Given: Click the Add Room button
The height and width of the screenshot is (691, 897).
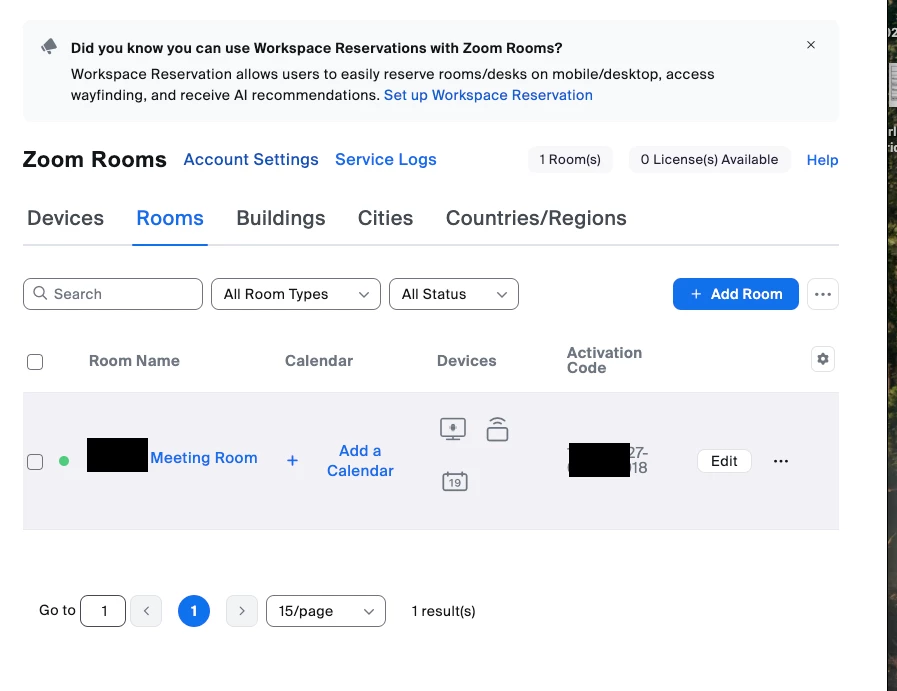Looking at the screenshot, I should [736, 294].
